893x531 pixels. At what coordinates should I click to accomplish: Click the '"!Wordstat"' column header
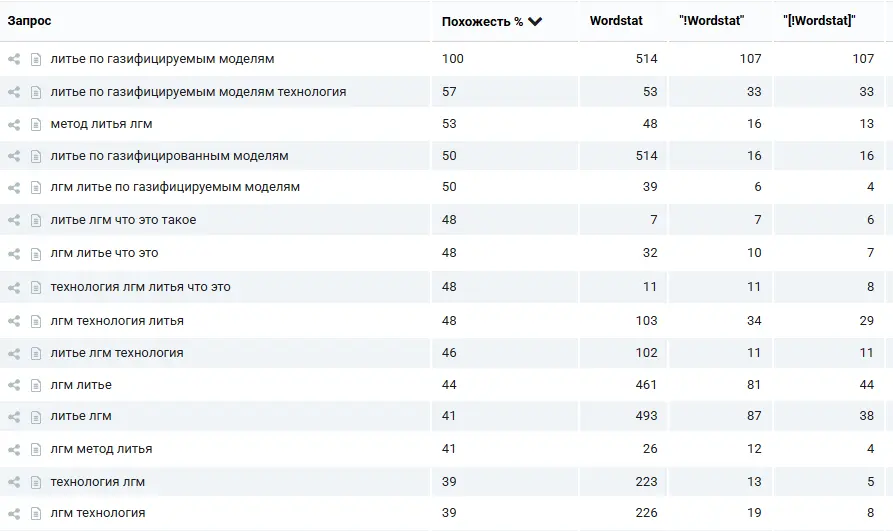711,21
